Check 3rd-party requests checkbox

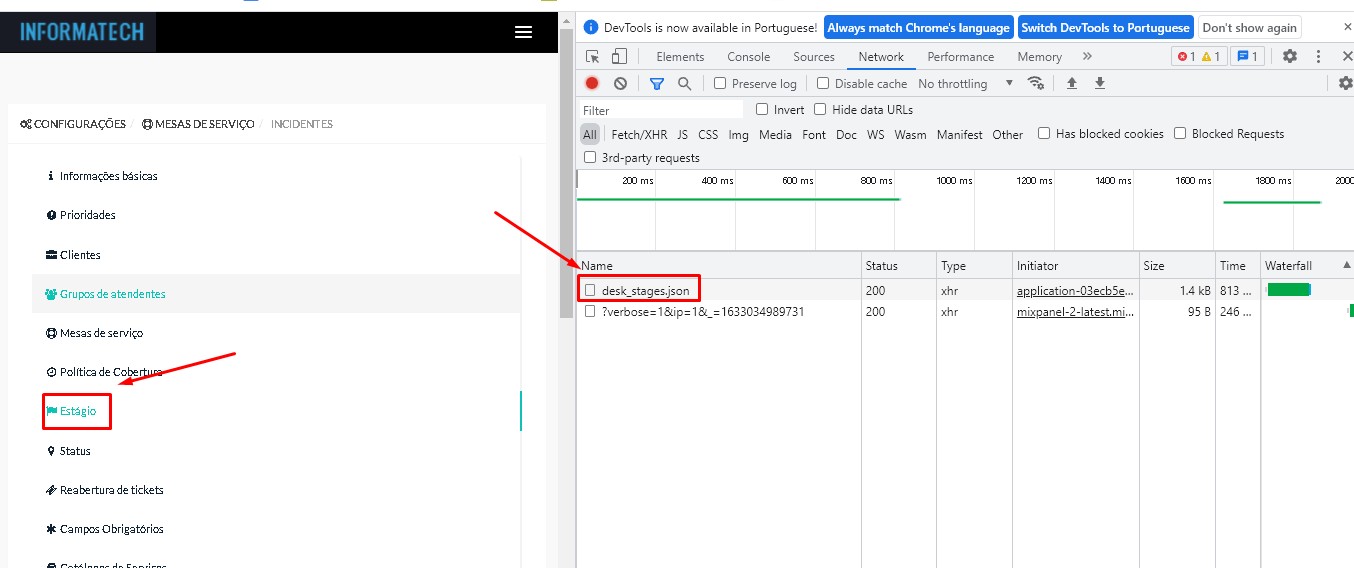590,157
